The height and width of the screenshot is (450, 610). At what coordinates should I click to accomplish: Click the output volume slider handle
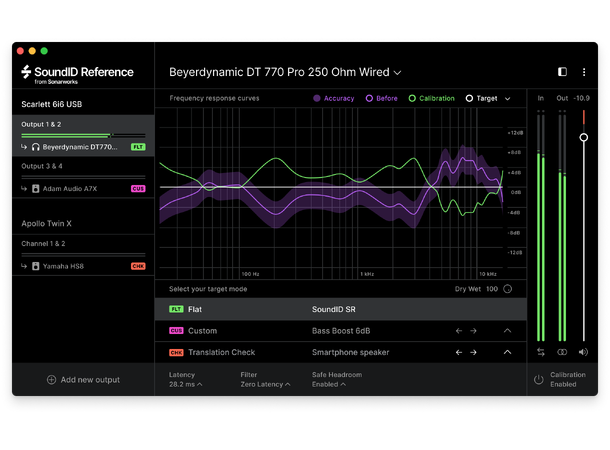[x=584, y=137]
